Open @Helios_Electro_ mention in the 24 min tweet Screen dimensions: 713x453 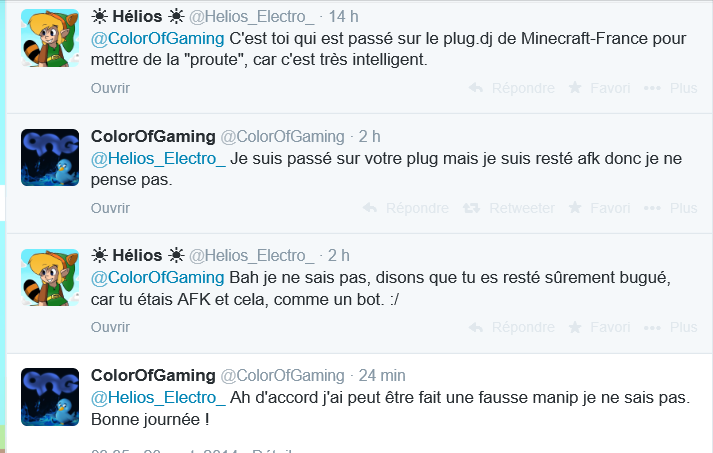click(x=158, y=398)
